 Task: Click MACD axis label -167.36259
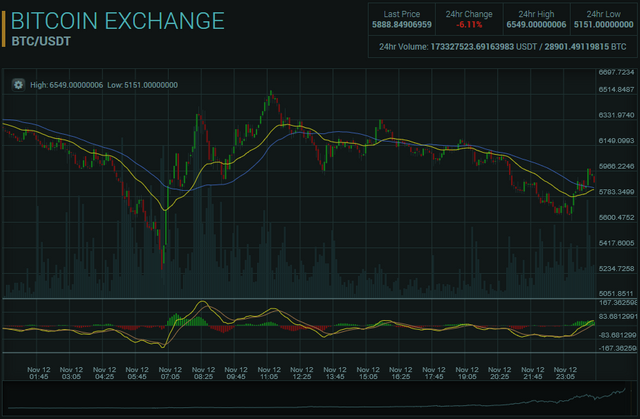coord(618,348)
